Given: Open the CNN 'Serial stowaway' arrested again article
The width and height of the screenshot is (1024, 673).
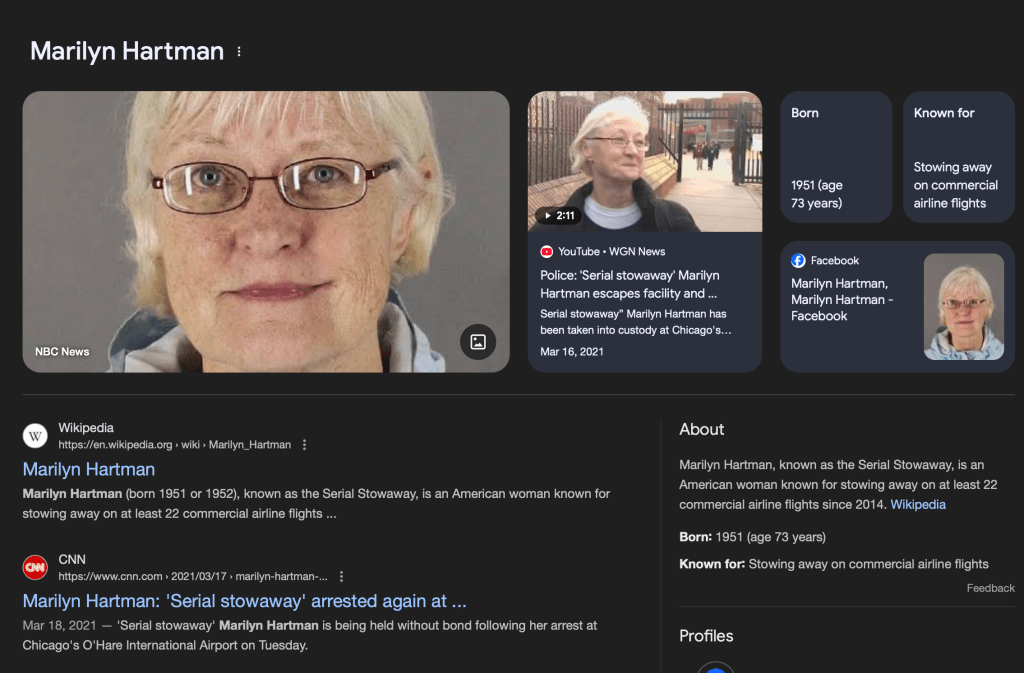Looking at the screenshot, I should click(244, 601).
